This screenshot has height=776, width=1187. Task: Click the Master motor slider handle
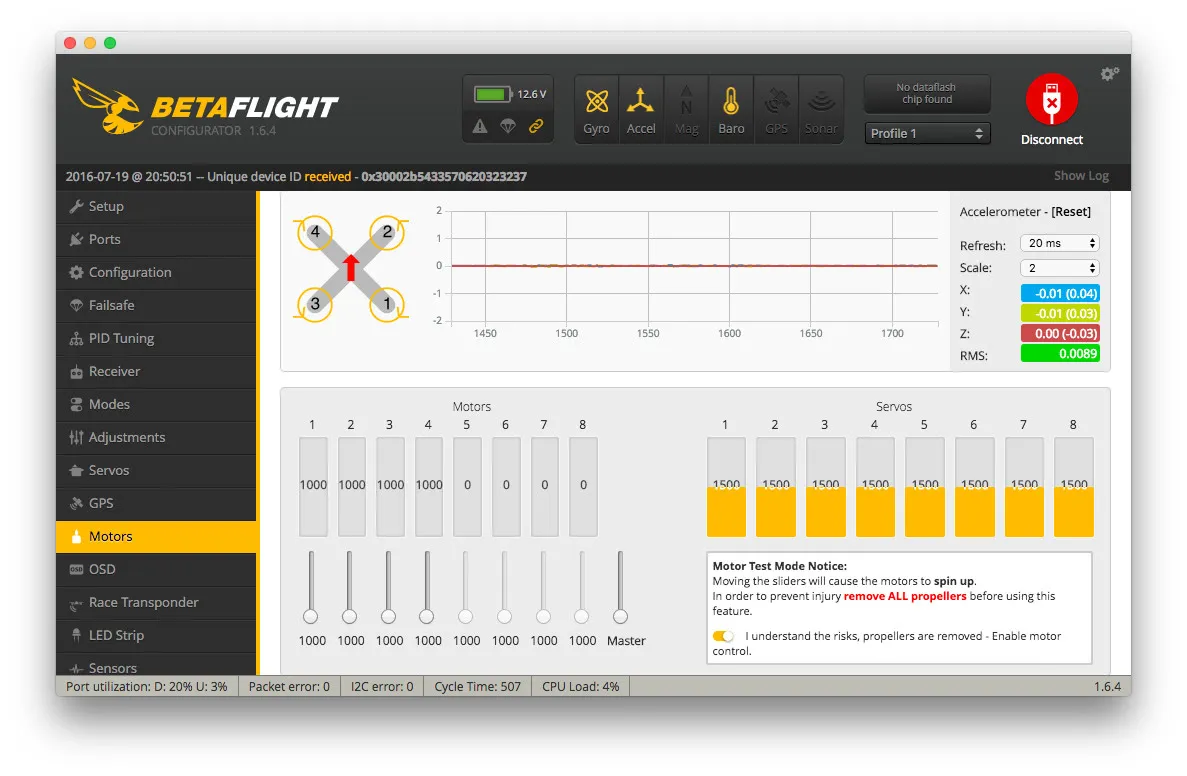tap(621, 616)
